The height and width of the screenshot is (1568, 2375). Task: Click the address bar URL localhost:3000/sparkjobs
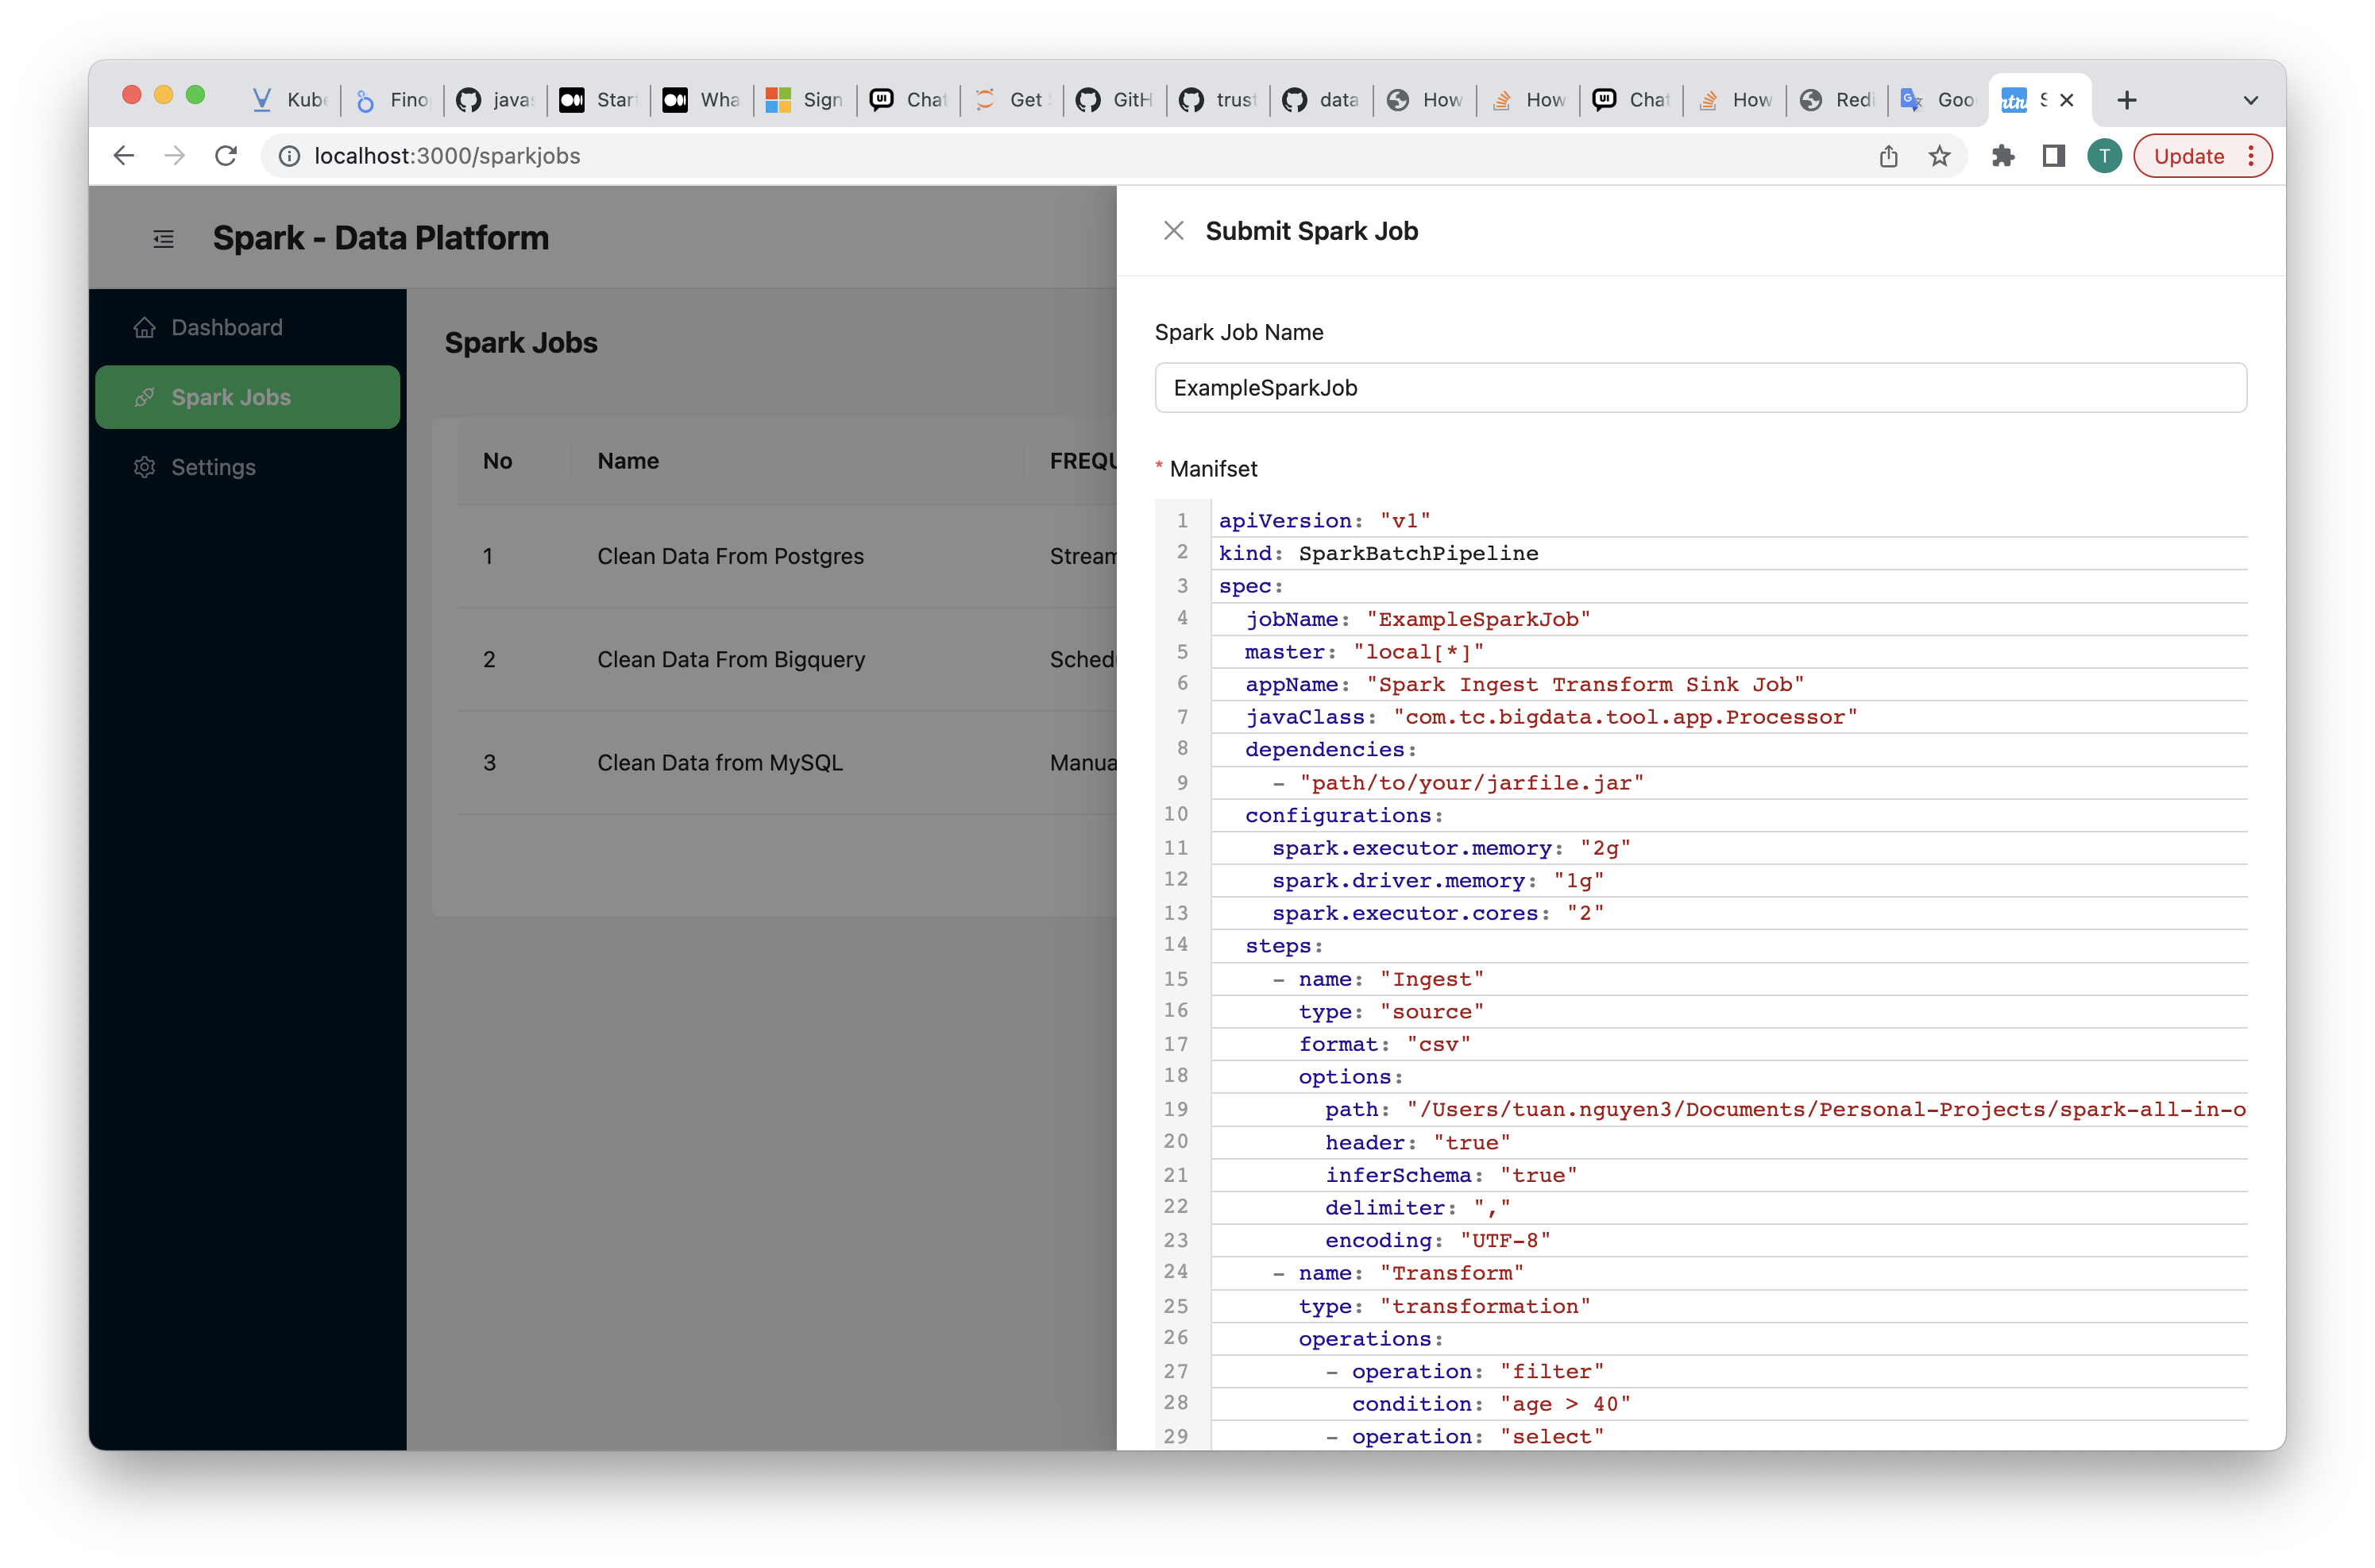tap(447, 156)
